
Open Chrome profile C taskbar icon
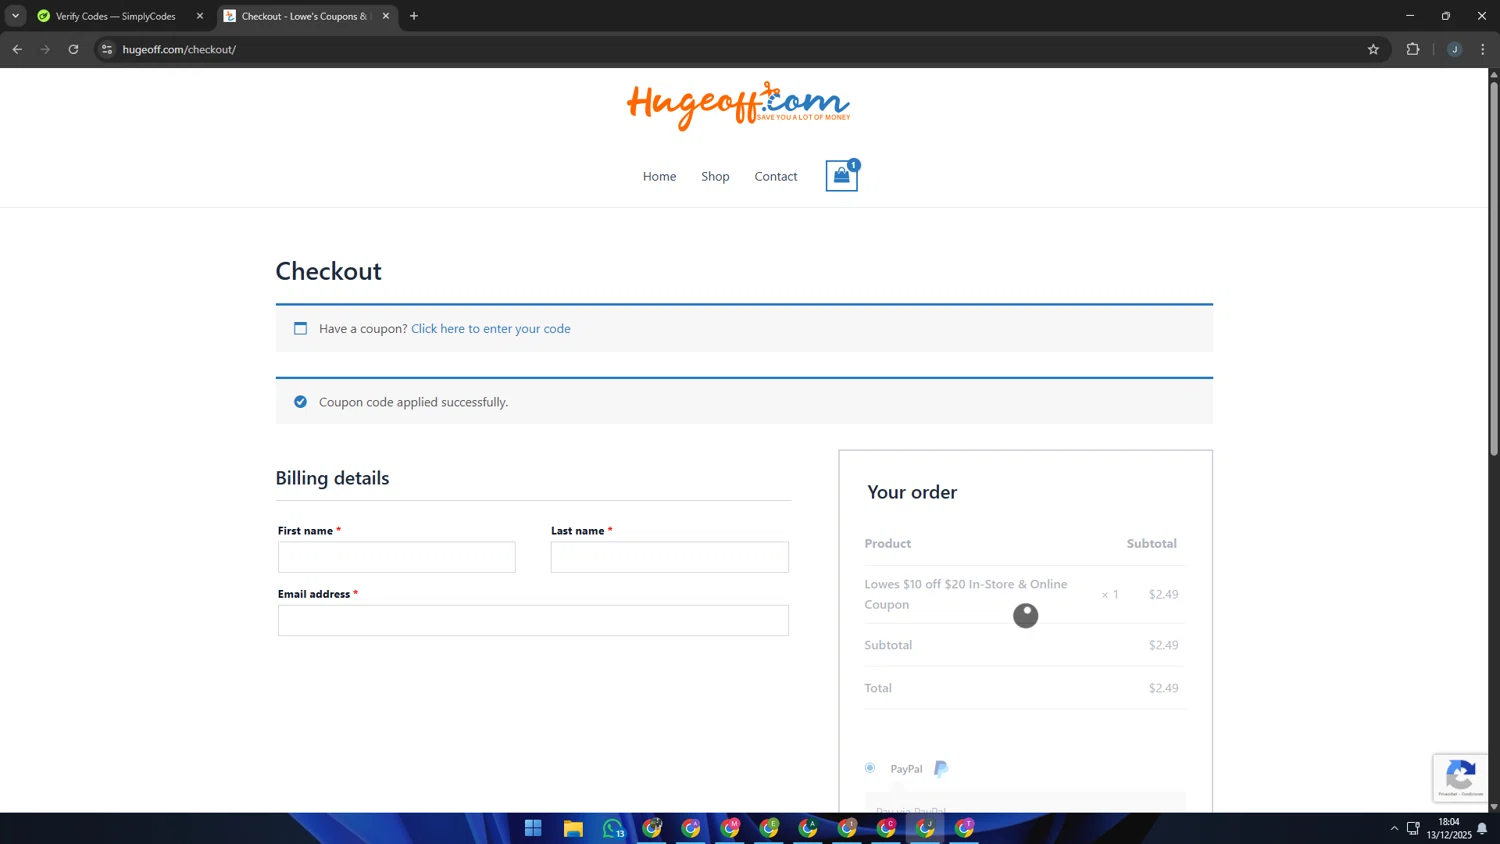click(x=886, y=828)
